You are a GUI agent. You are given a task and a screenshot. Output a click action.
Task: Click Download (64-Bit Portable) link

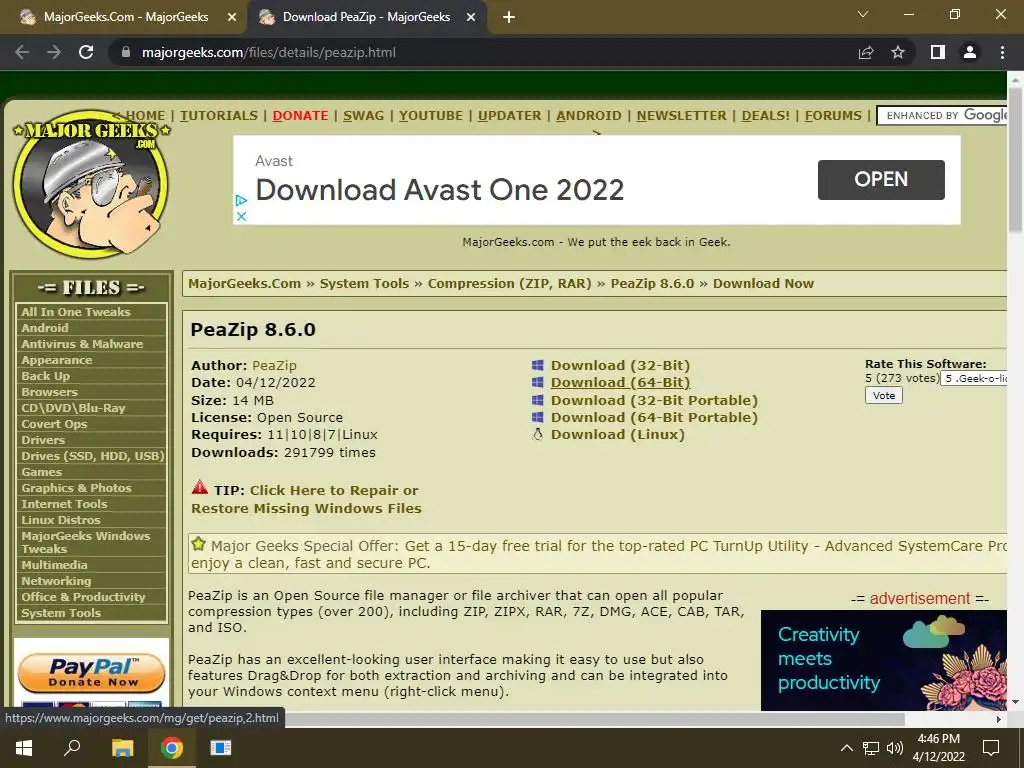point(654,417)
